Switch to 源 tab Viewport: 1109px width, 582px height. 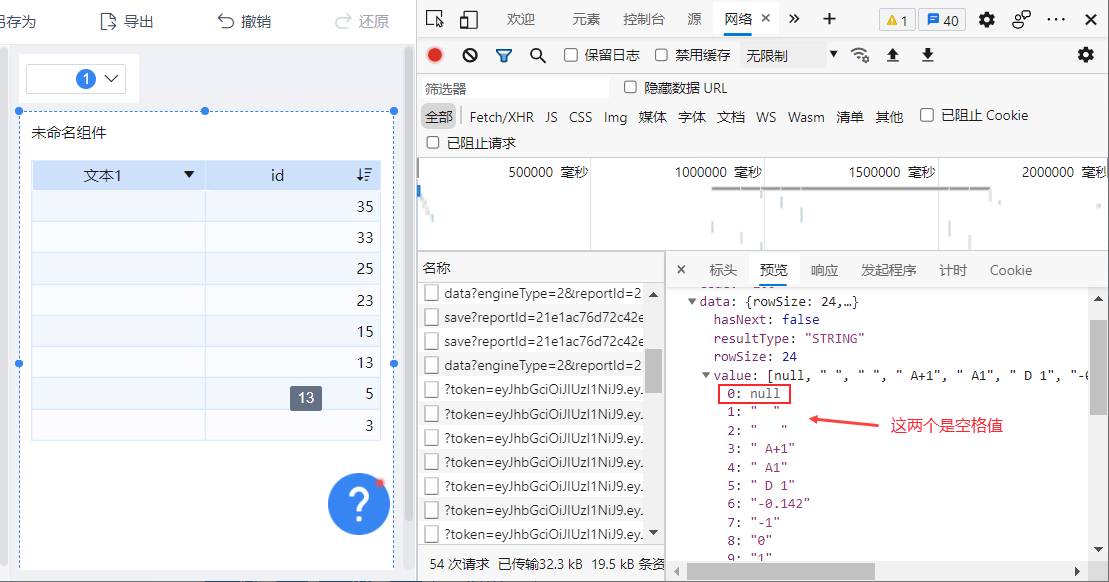695,19
